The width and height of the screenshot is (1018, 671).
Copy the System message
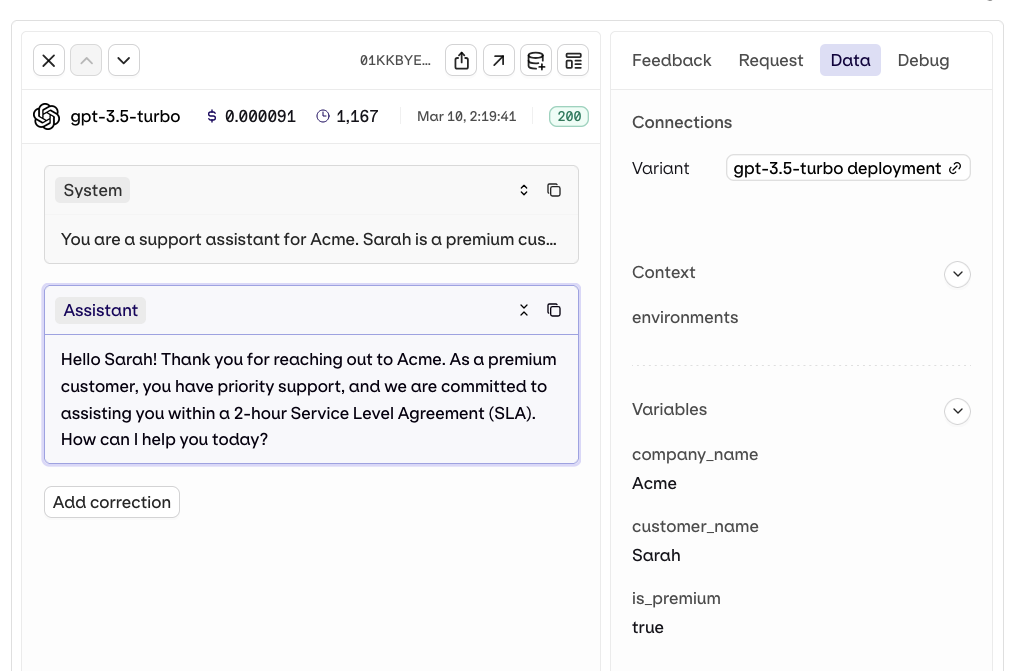click(x=554, y=190)
